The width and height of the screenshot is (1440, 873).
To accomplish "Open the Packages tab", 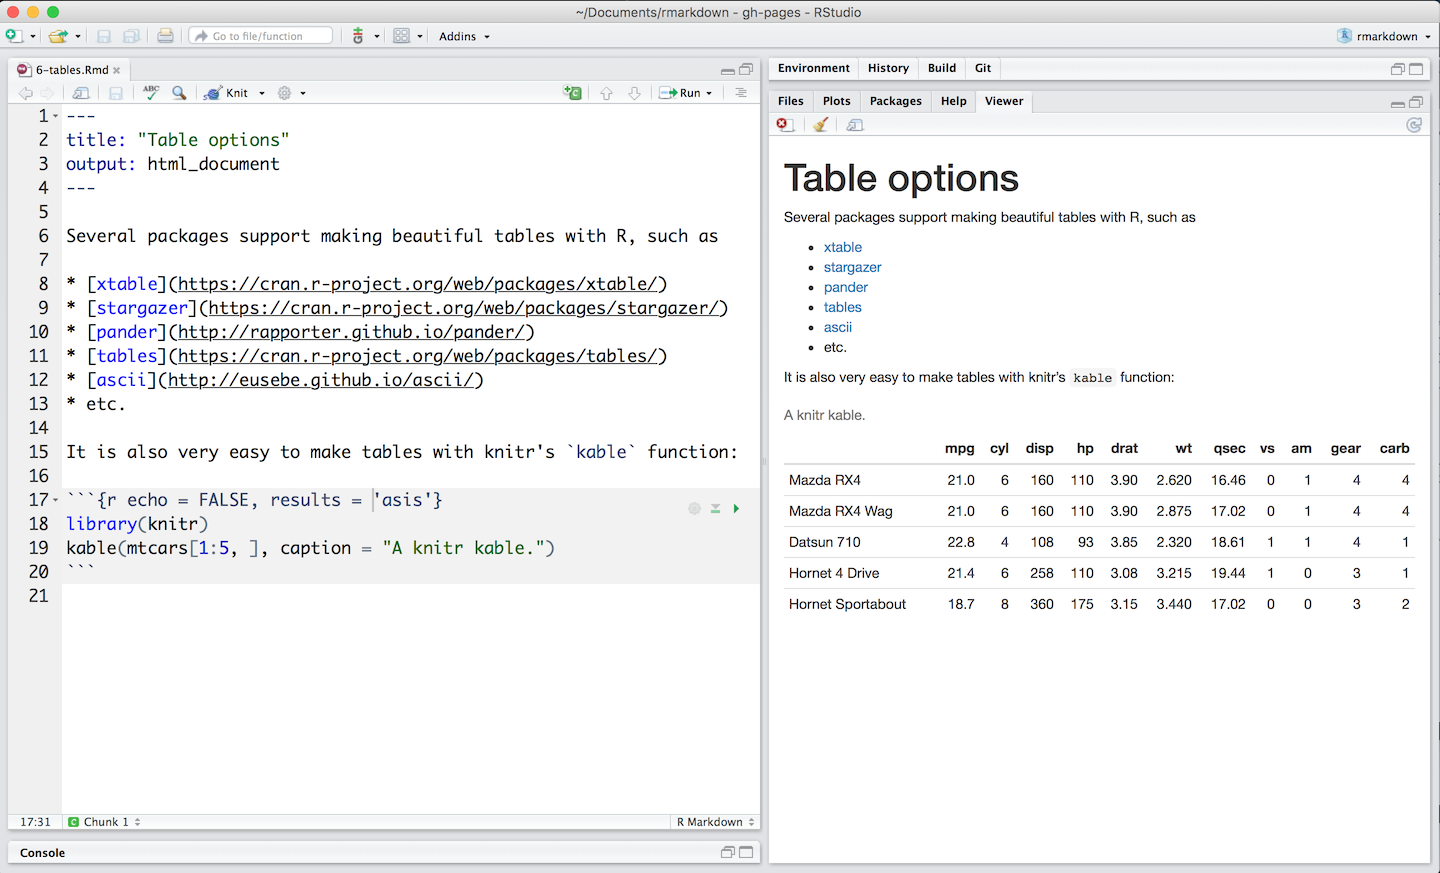I will click(x=895, y=101).
